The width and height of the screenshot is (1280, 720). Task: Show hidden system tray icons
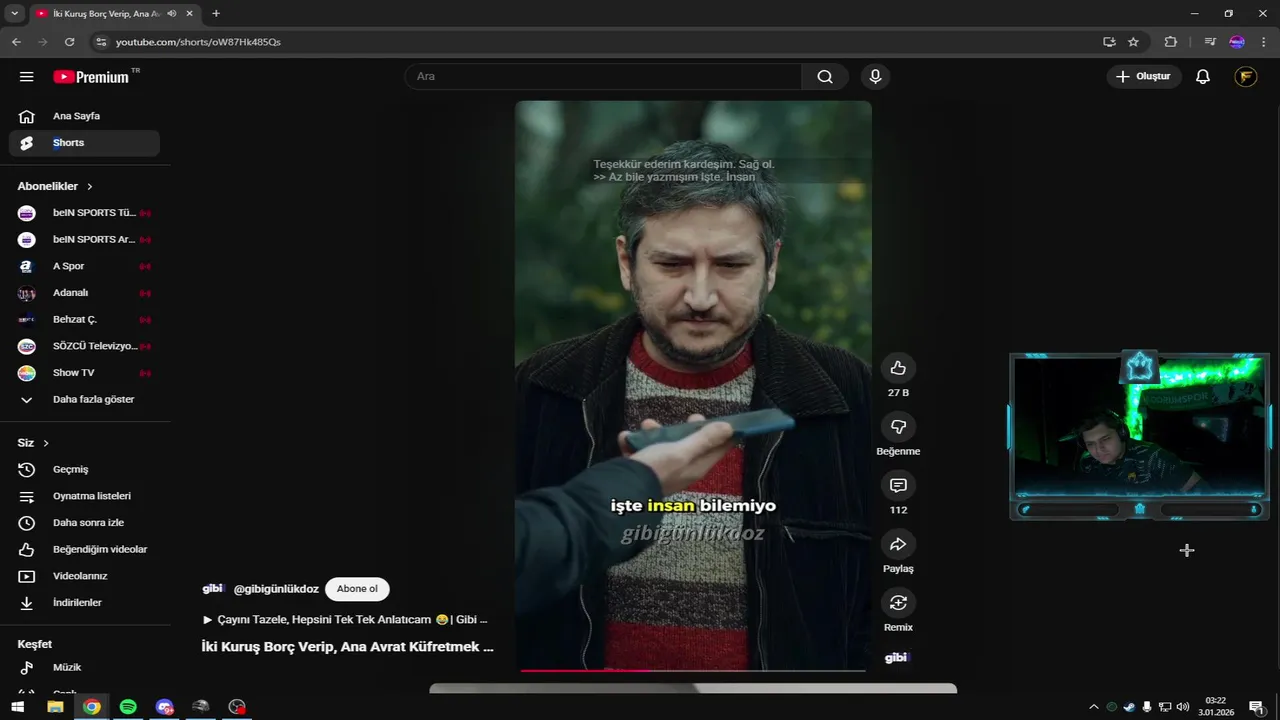(x=1094, y=707)
